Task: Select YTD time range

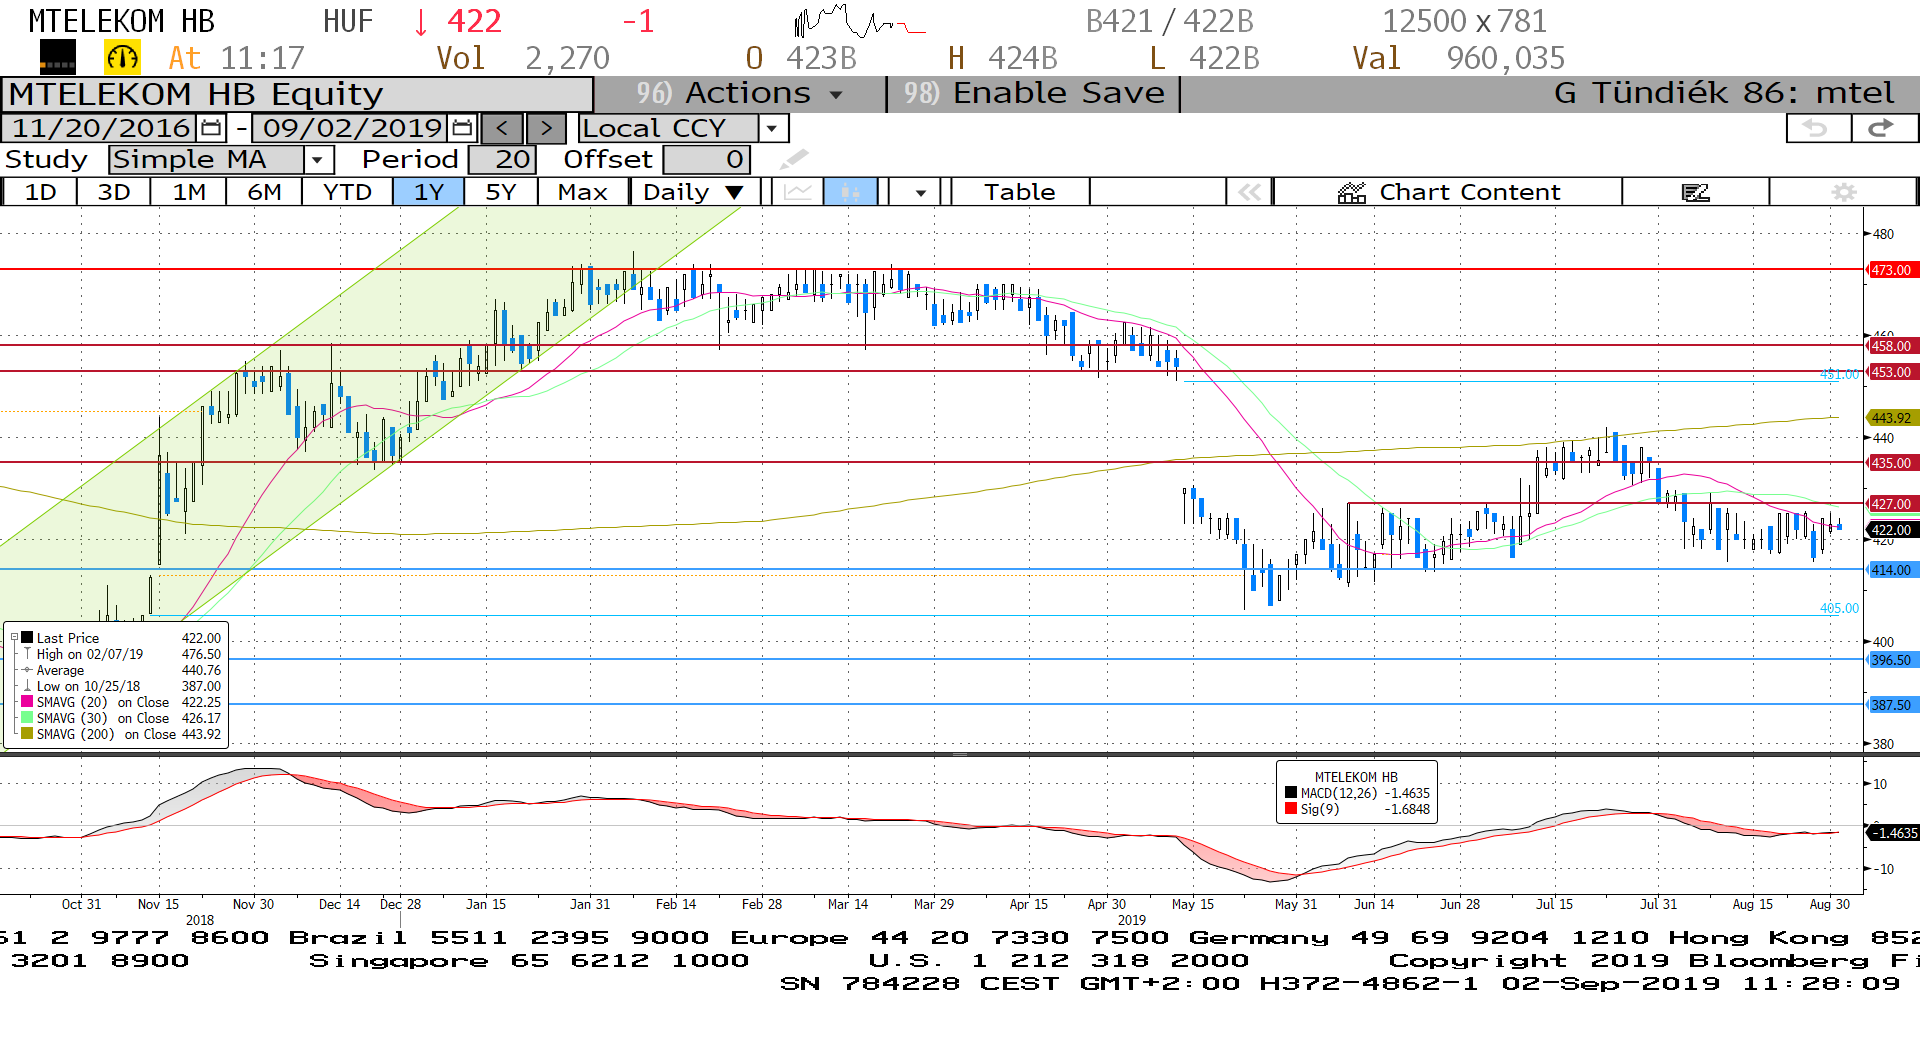Action: pos(347,192)
